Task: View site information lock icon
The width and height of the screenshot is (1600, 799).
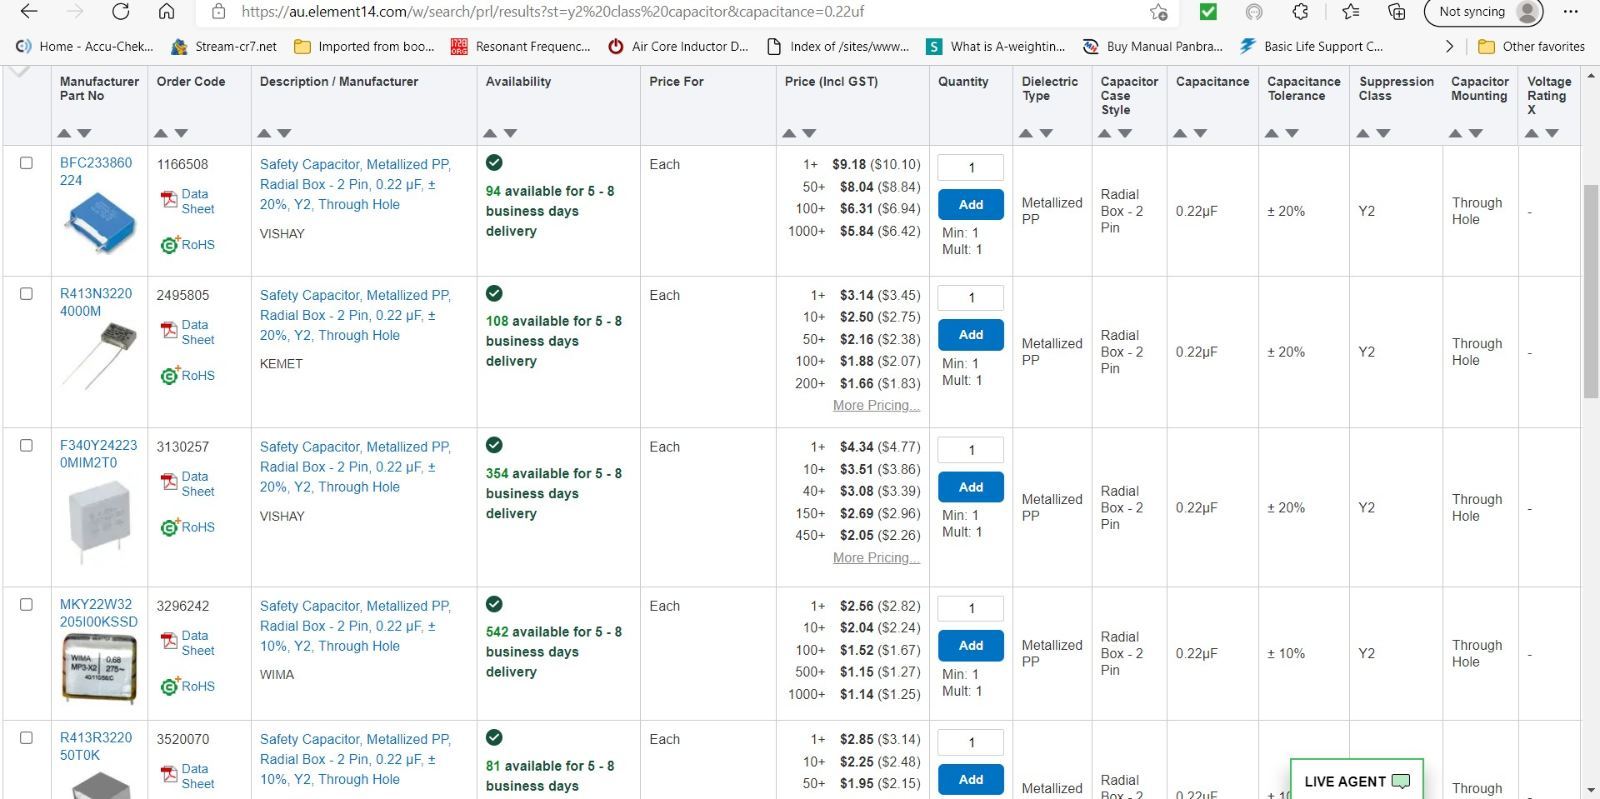Action: [x=218, y=12]
